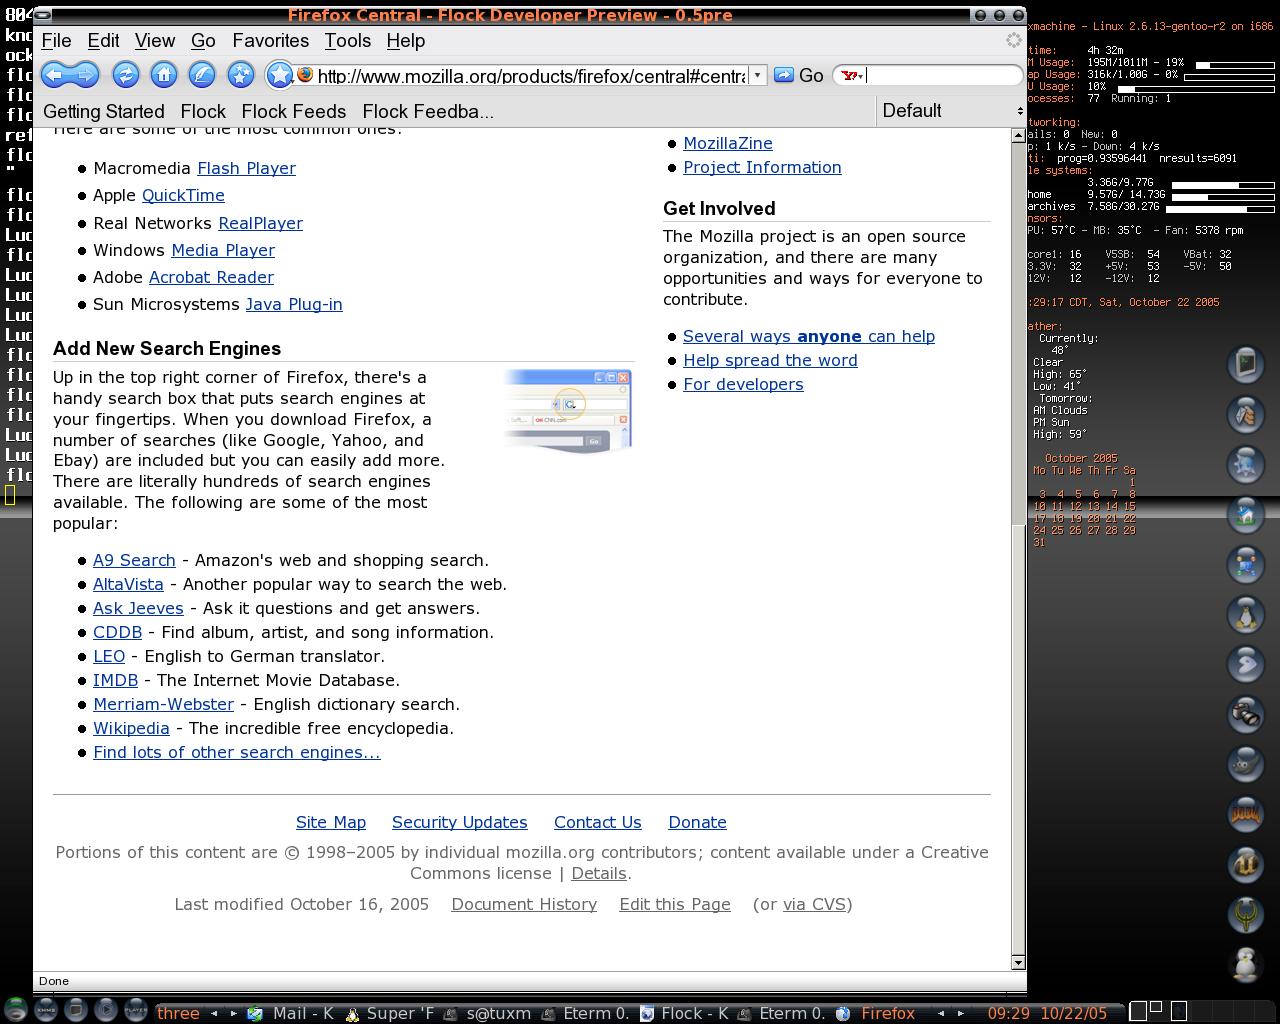1280x1024 pixels.
Task: Open the Getting Started bookmark
Action: [x=103, y=112]
